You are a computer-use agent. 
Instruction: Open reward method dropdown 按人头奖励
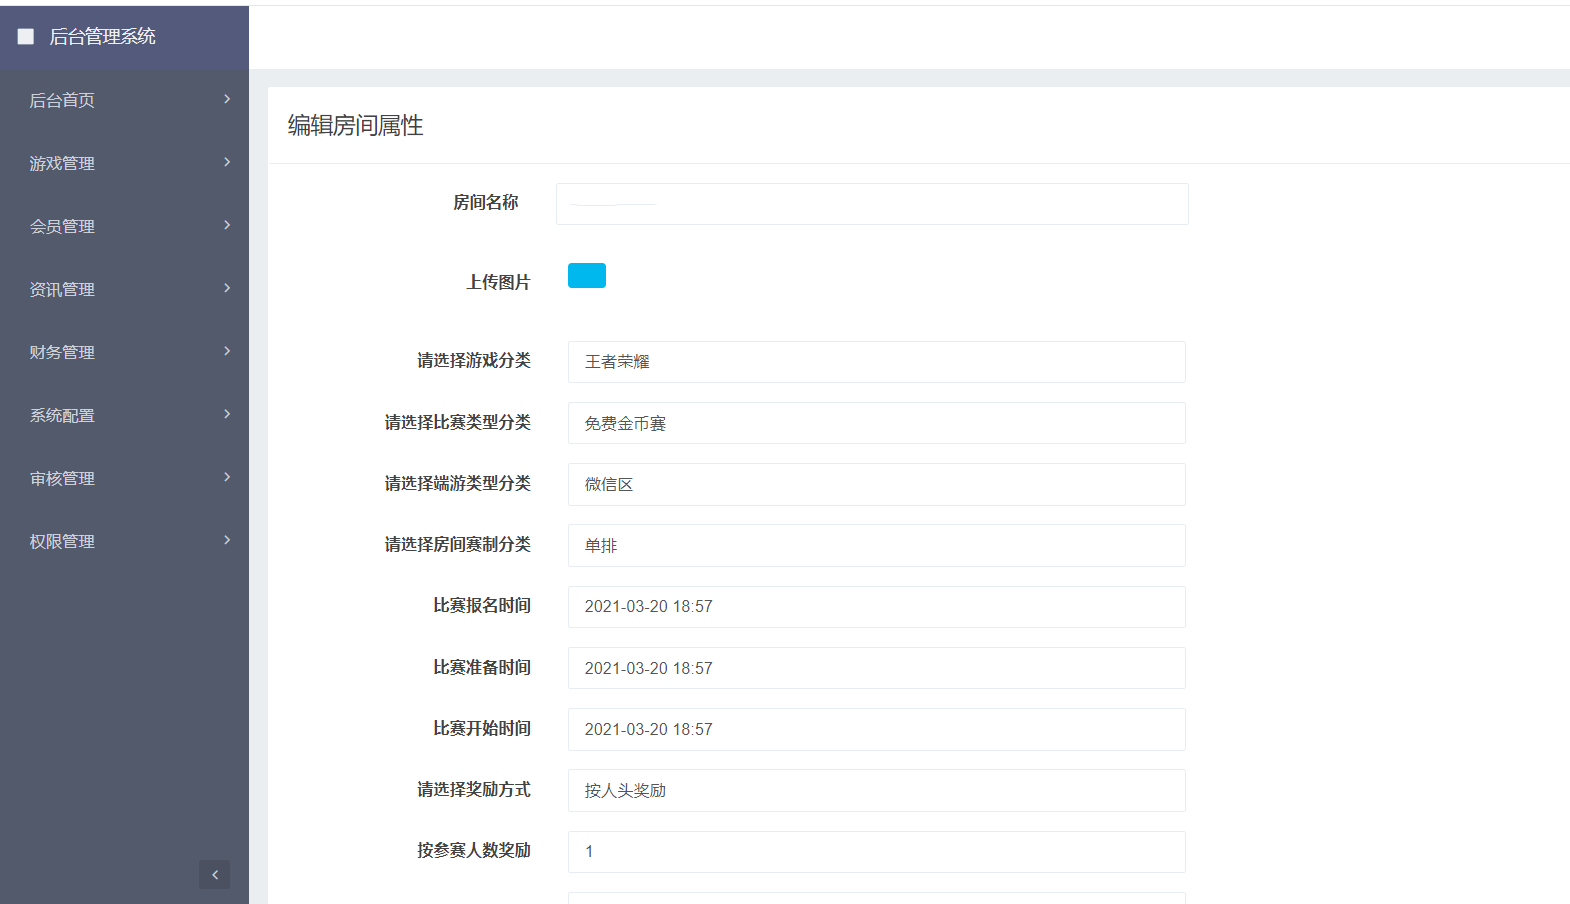(x=876, y=790)
